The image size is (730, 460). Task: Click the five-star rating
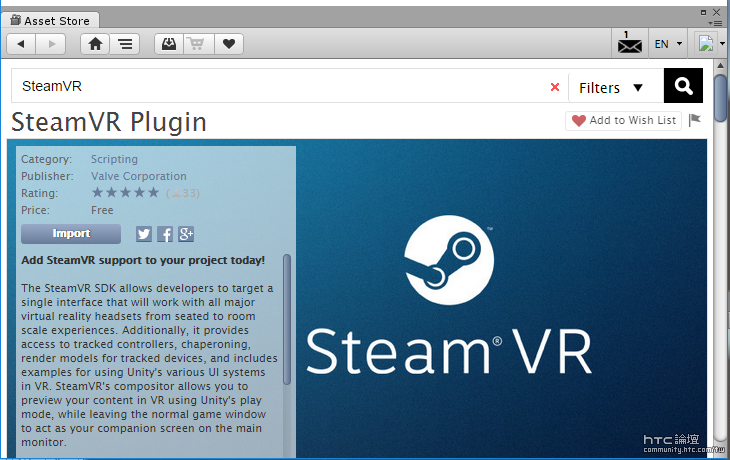tap(125, 193)
